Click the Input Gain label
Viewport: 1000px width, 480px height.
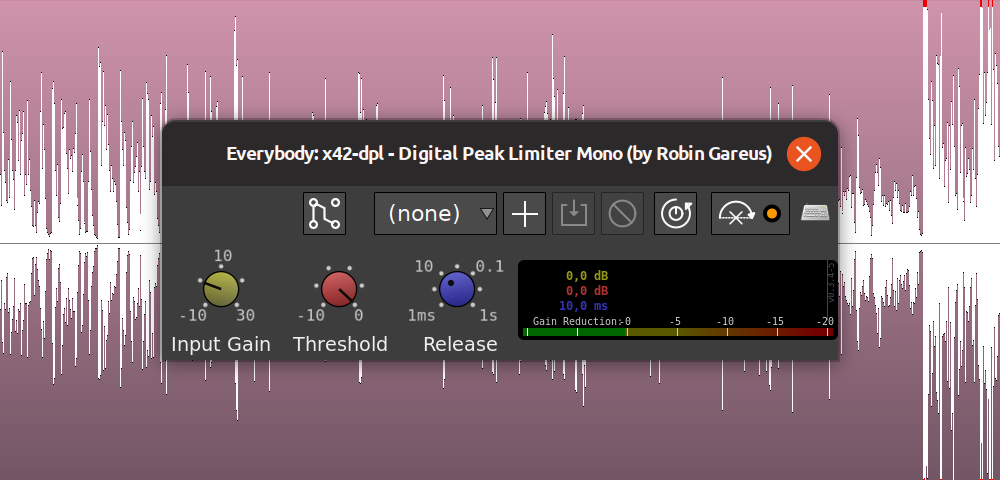(x=221, y=344)
